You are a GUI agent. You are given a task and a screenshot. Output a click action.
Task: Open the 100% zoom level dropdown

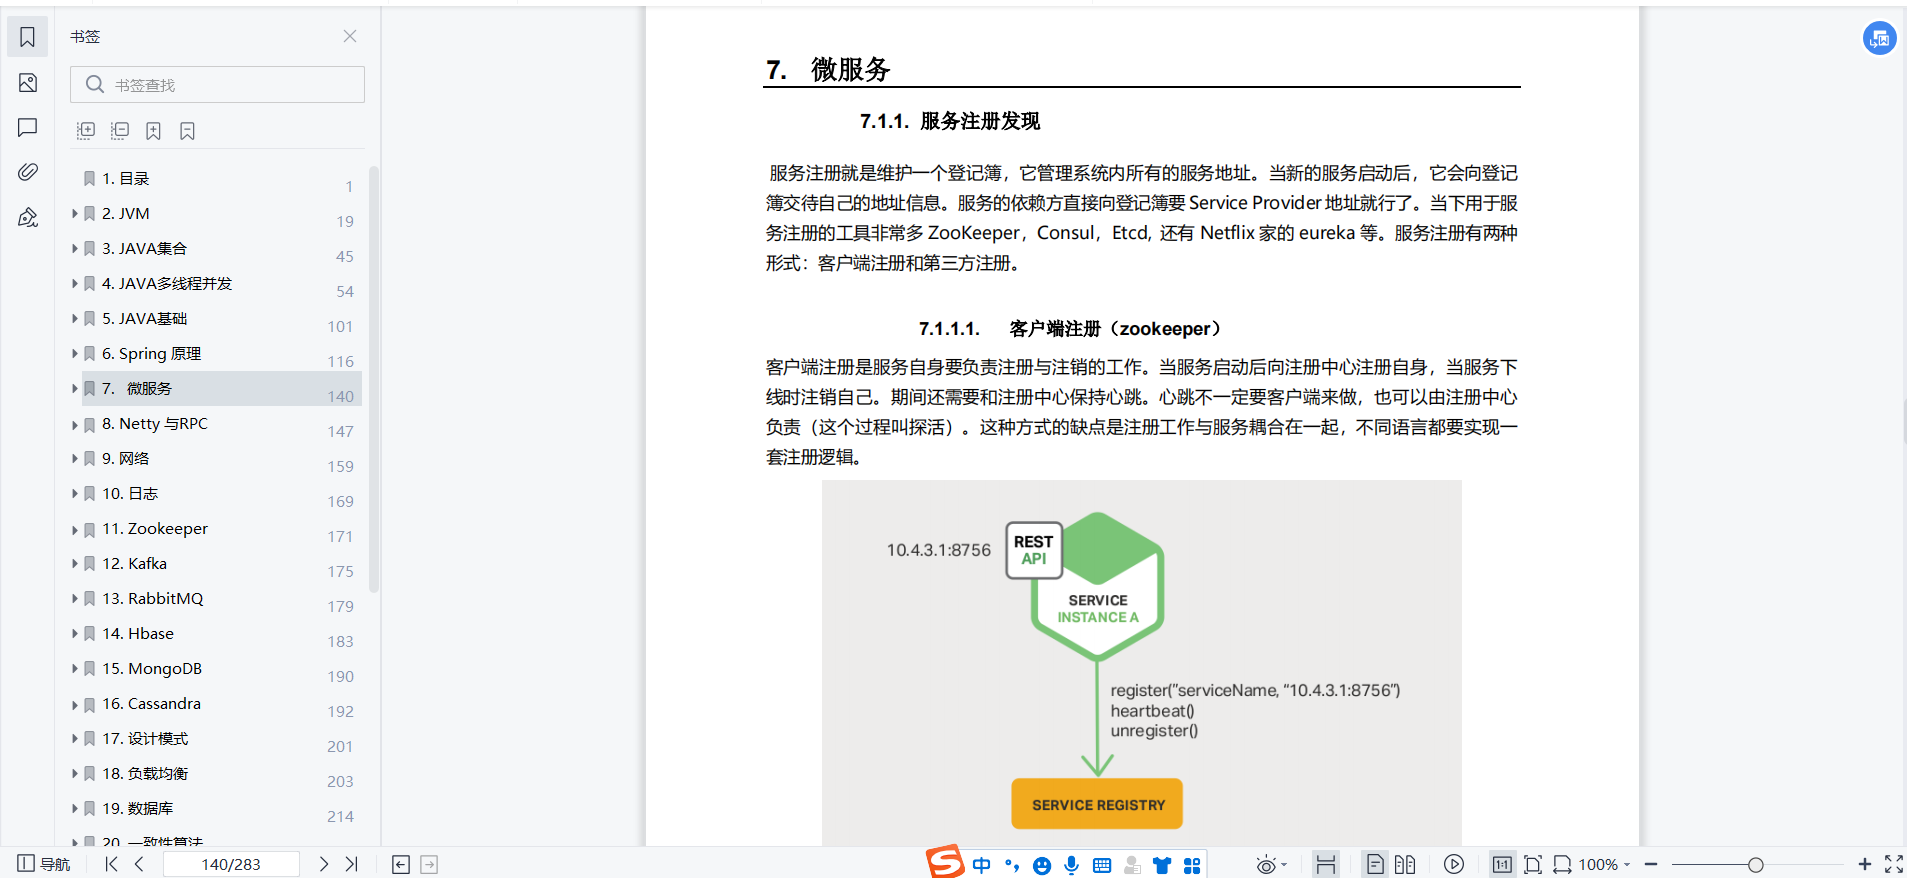[1605, 865]
